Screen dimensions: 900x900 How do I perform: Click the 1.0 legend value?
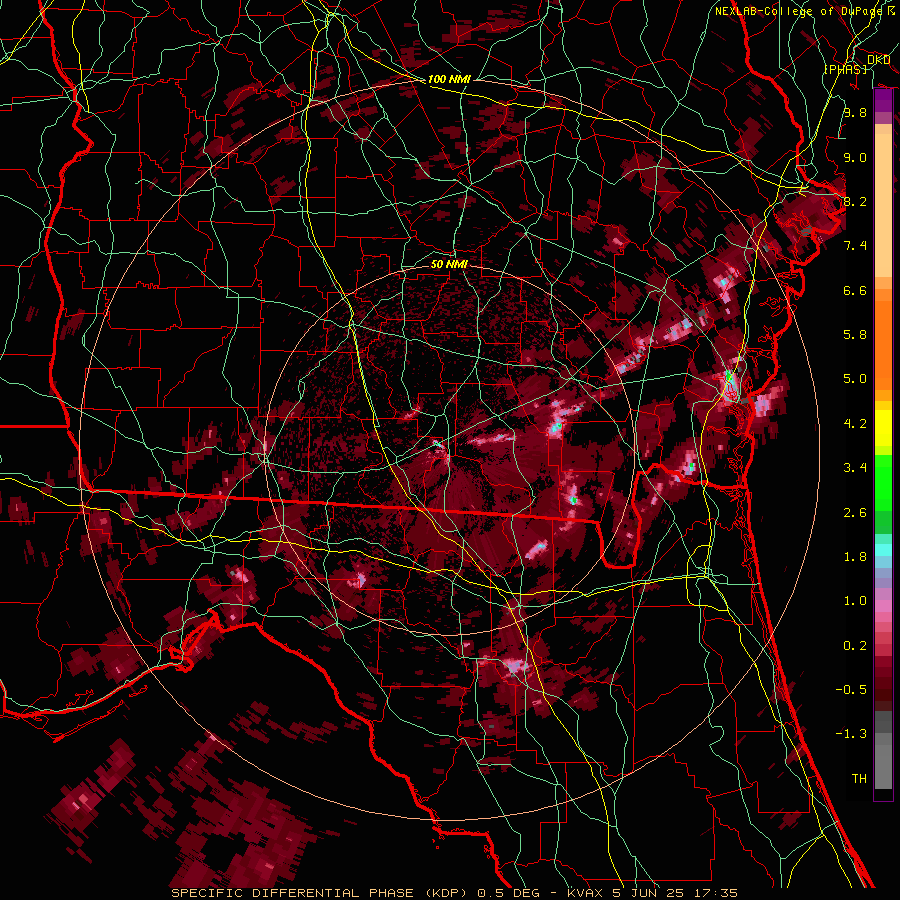(855, 601)
